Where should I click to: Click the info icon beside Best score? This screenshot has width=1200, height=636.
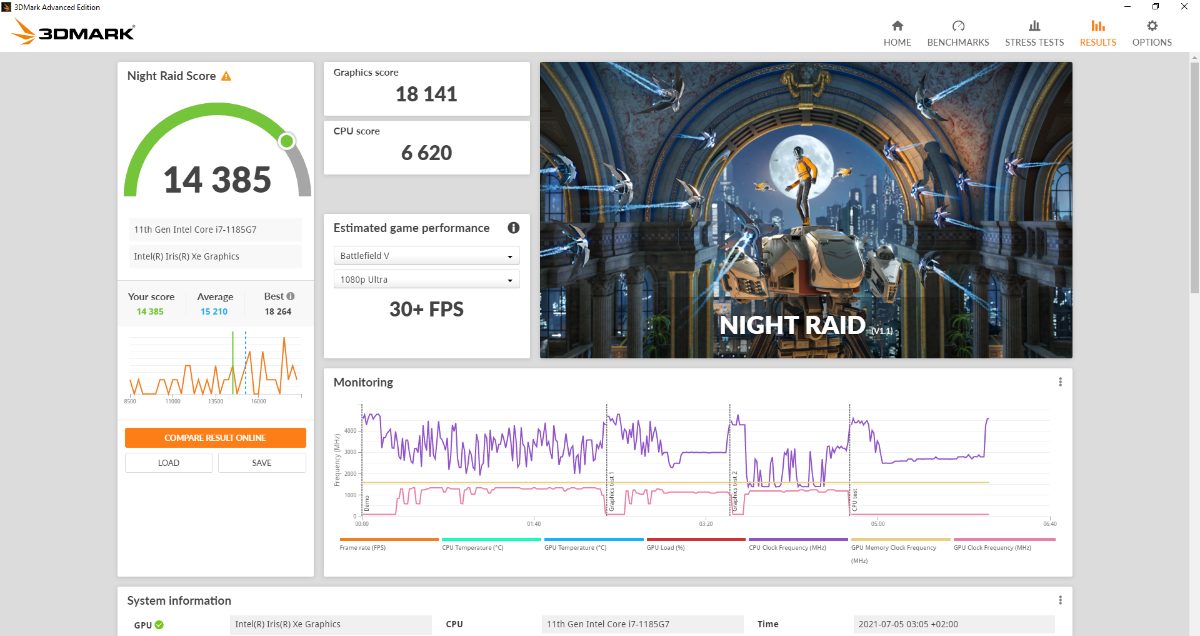click(291, 296)
